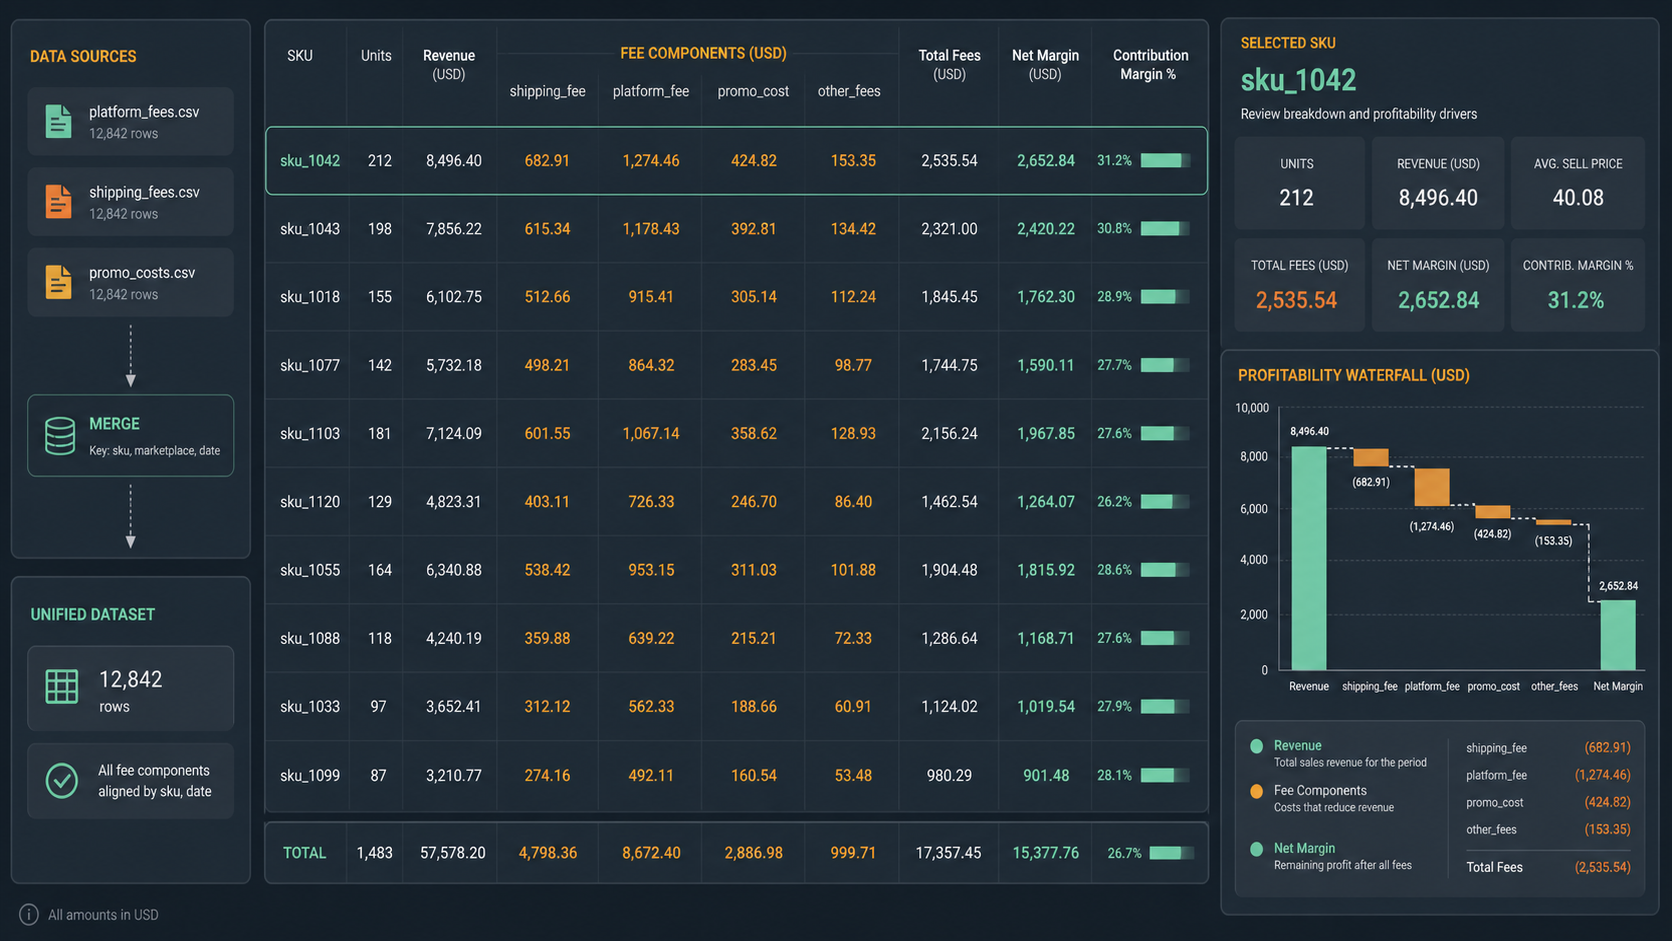
Task: Select the sku_1042 row link
Action: tap(310, 161)
